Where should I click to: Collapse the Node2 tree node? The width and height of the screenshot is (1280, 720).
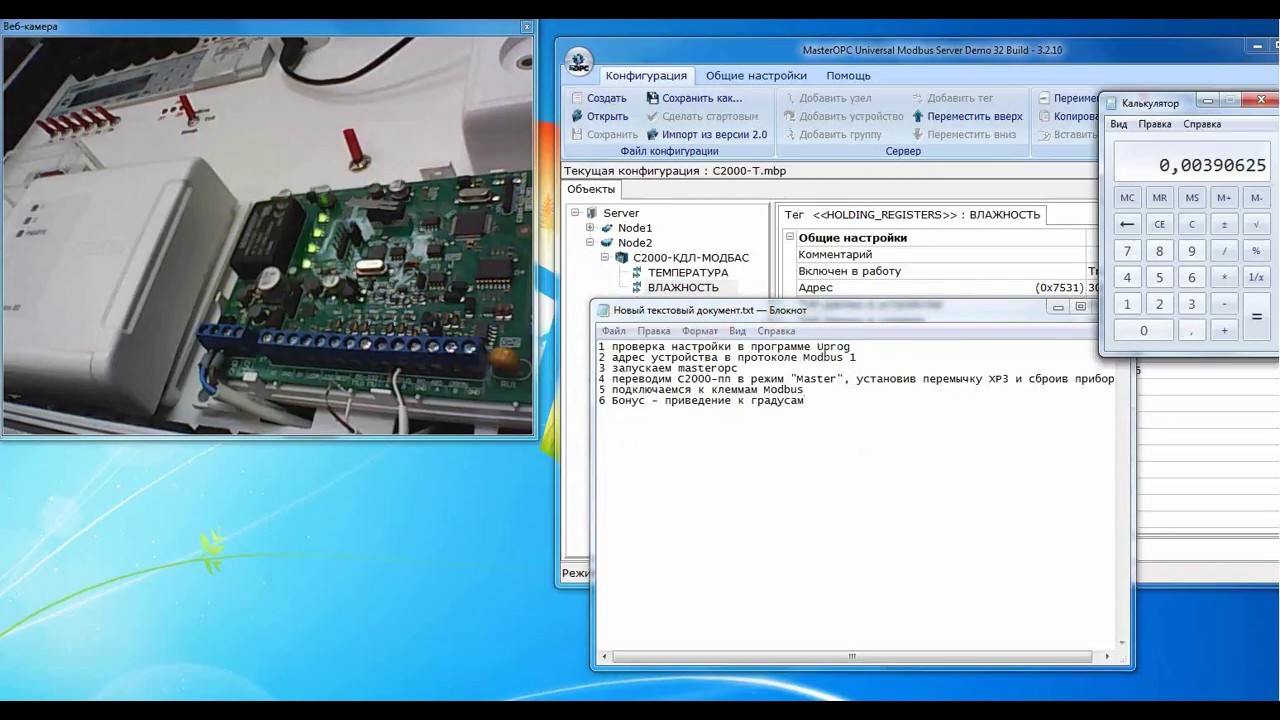tap(590, 243)
